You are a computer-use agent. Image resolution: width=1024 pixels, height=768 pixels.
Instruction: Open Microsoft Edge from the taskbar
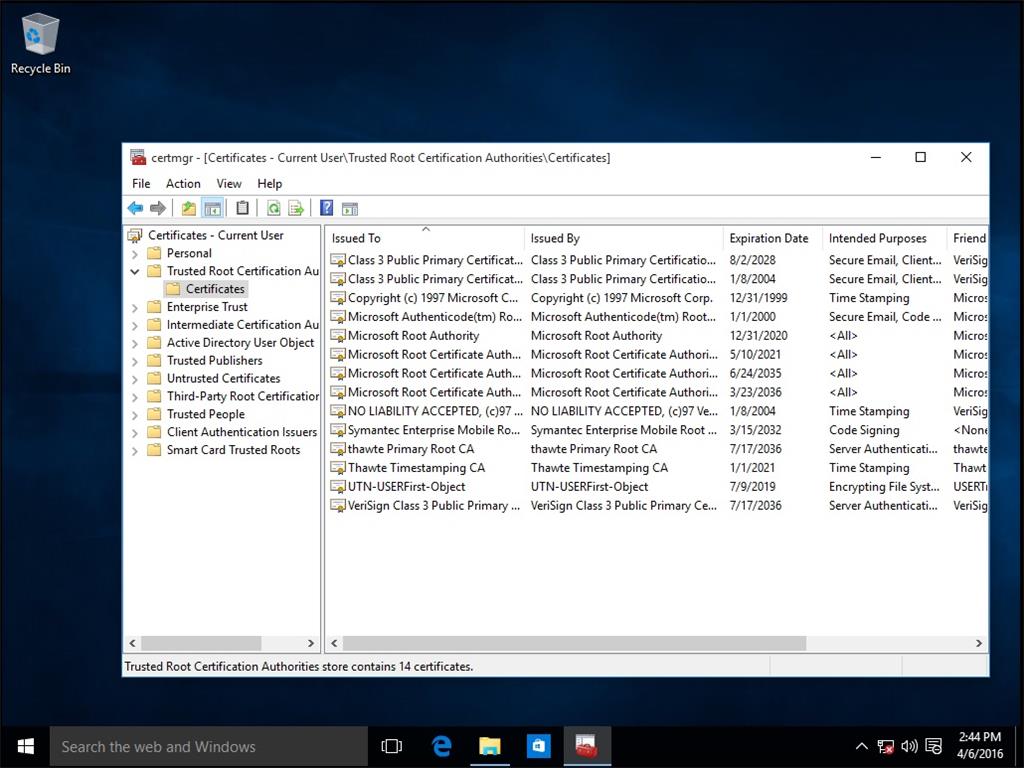[x=441, y=746]
